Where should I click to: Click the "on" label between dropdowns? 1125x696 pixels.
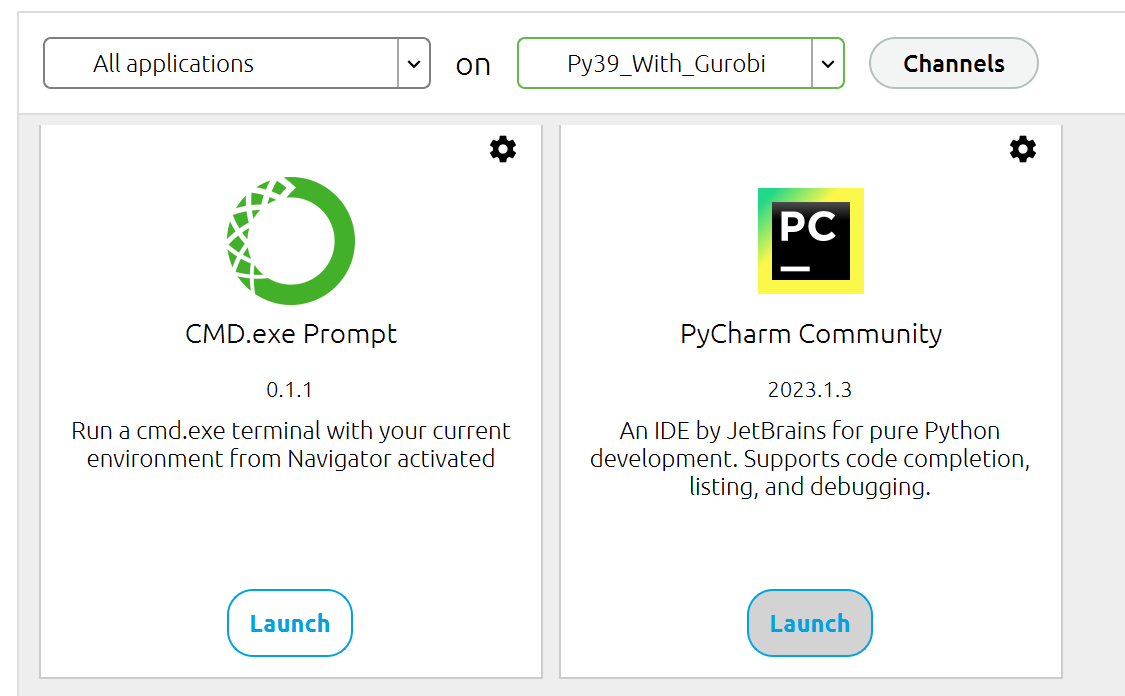click(x=473, y=65)
